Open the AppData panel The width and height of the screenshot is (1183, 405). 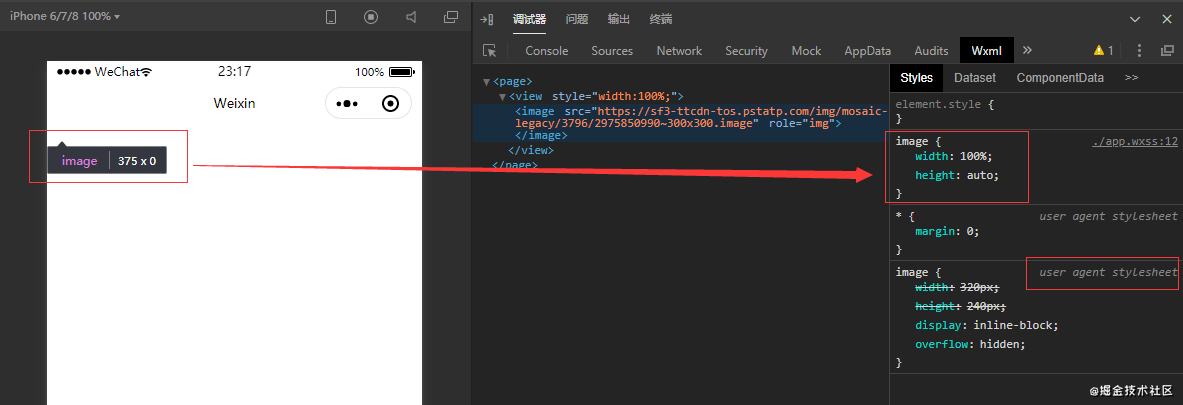point(868,51)
